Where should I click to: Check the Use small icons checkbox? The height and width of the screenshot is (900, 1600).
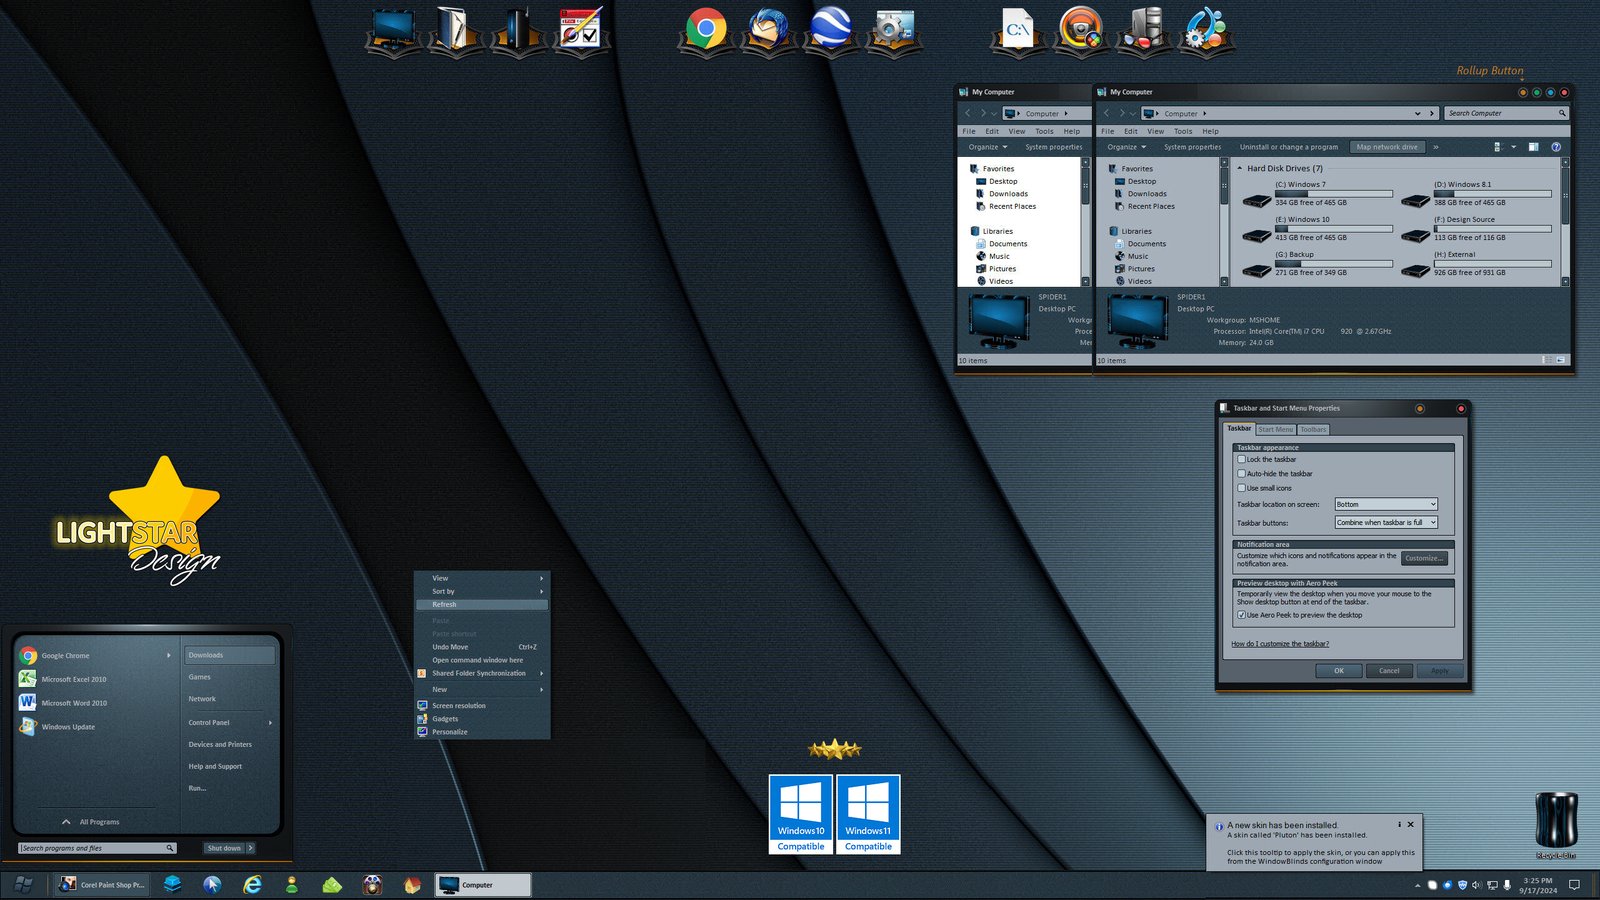point(1241,488)
